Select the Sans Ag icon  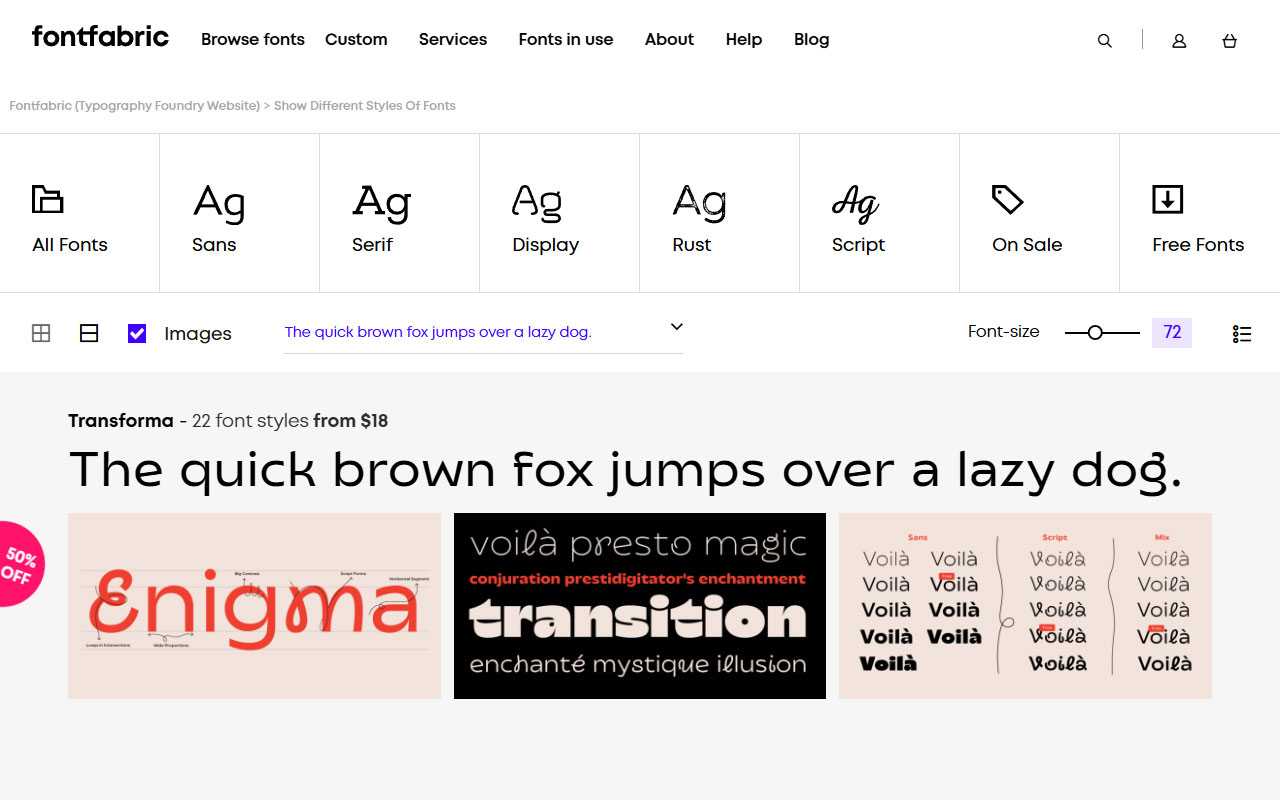click(x=219, y=202)
